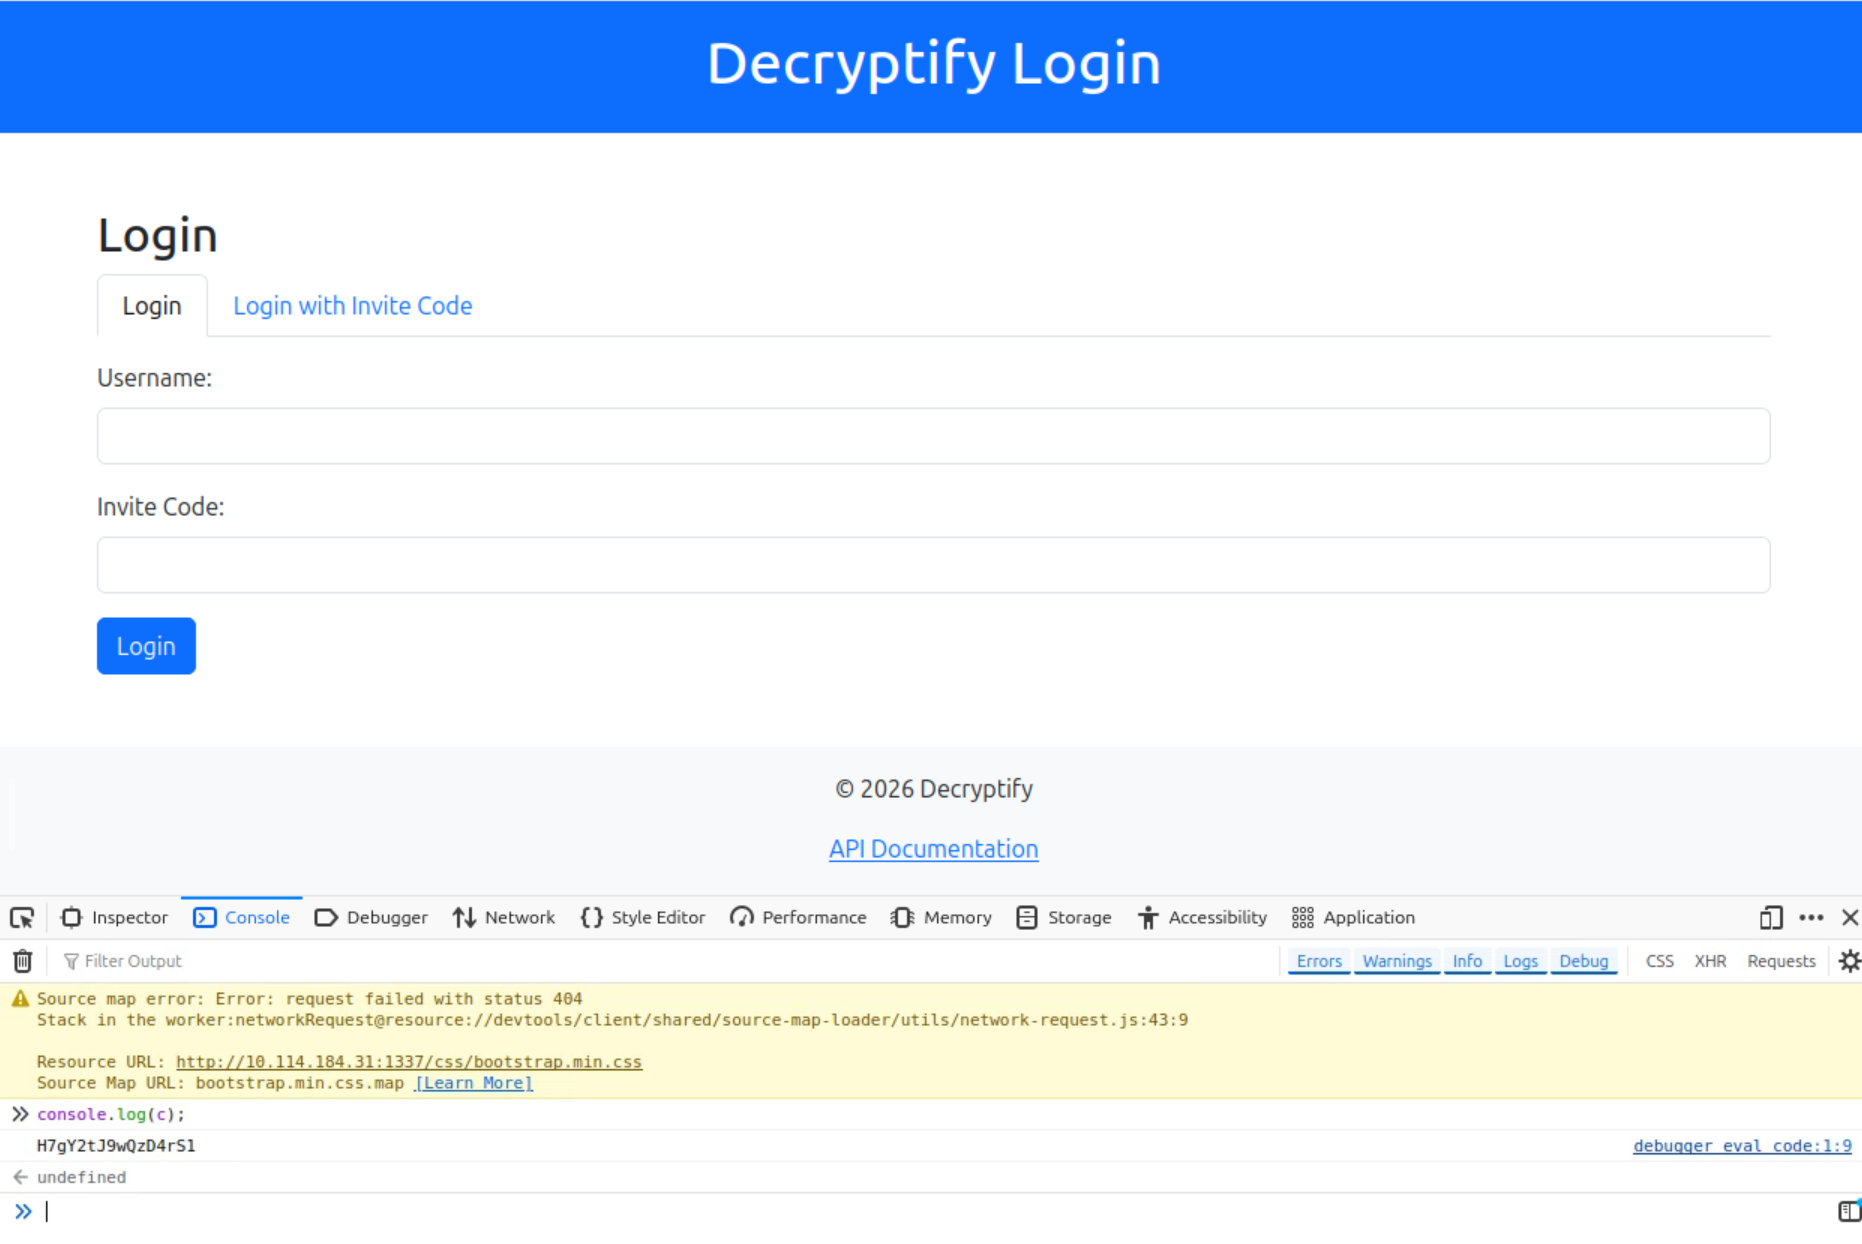Screen dimensions: 1862x1244
Task: Click the Decryptify Login header title
Action: 934,64
